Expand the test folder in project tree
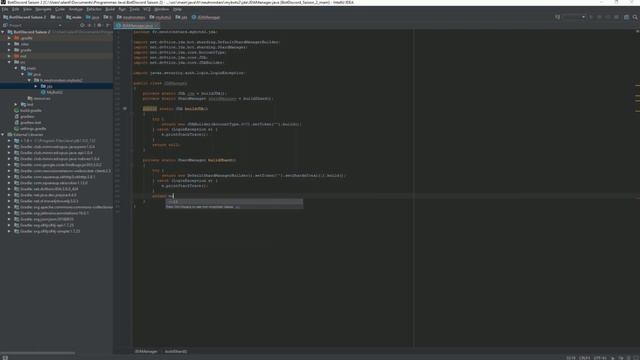This screenshot has height=360, width=640. click(x=16, y=104)
